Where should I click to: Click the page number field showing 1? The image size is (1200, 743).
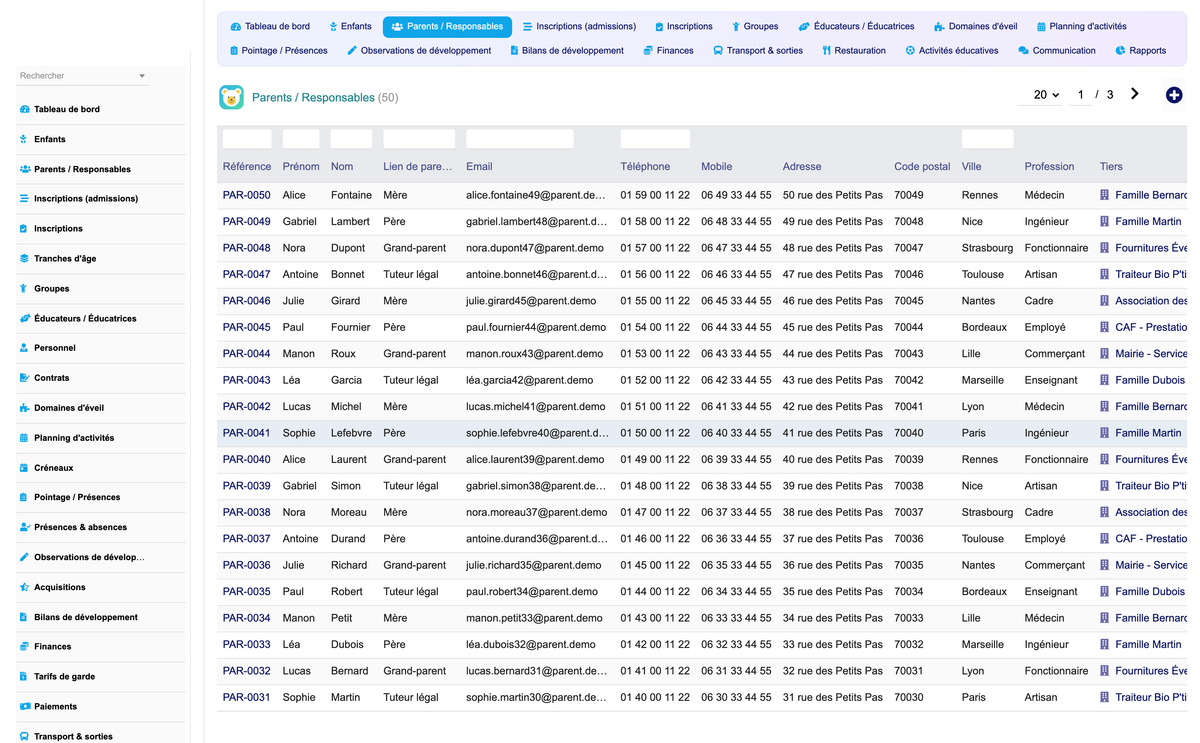(x=1080, y=95)
